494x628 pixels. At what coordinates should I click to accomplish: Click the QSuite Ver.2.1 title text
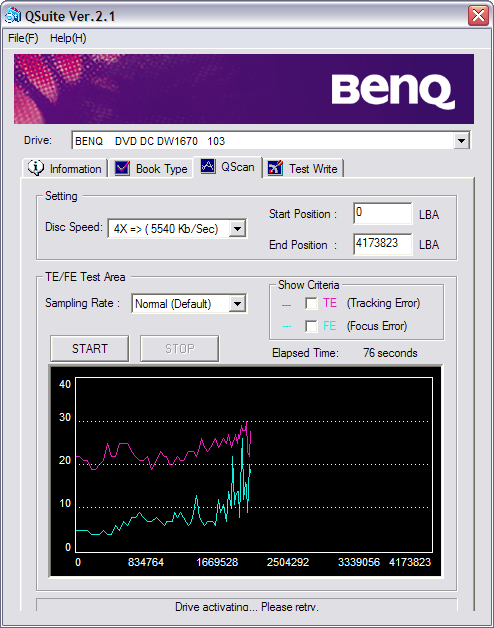70,16
